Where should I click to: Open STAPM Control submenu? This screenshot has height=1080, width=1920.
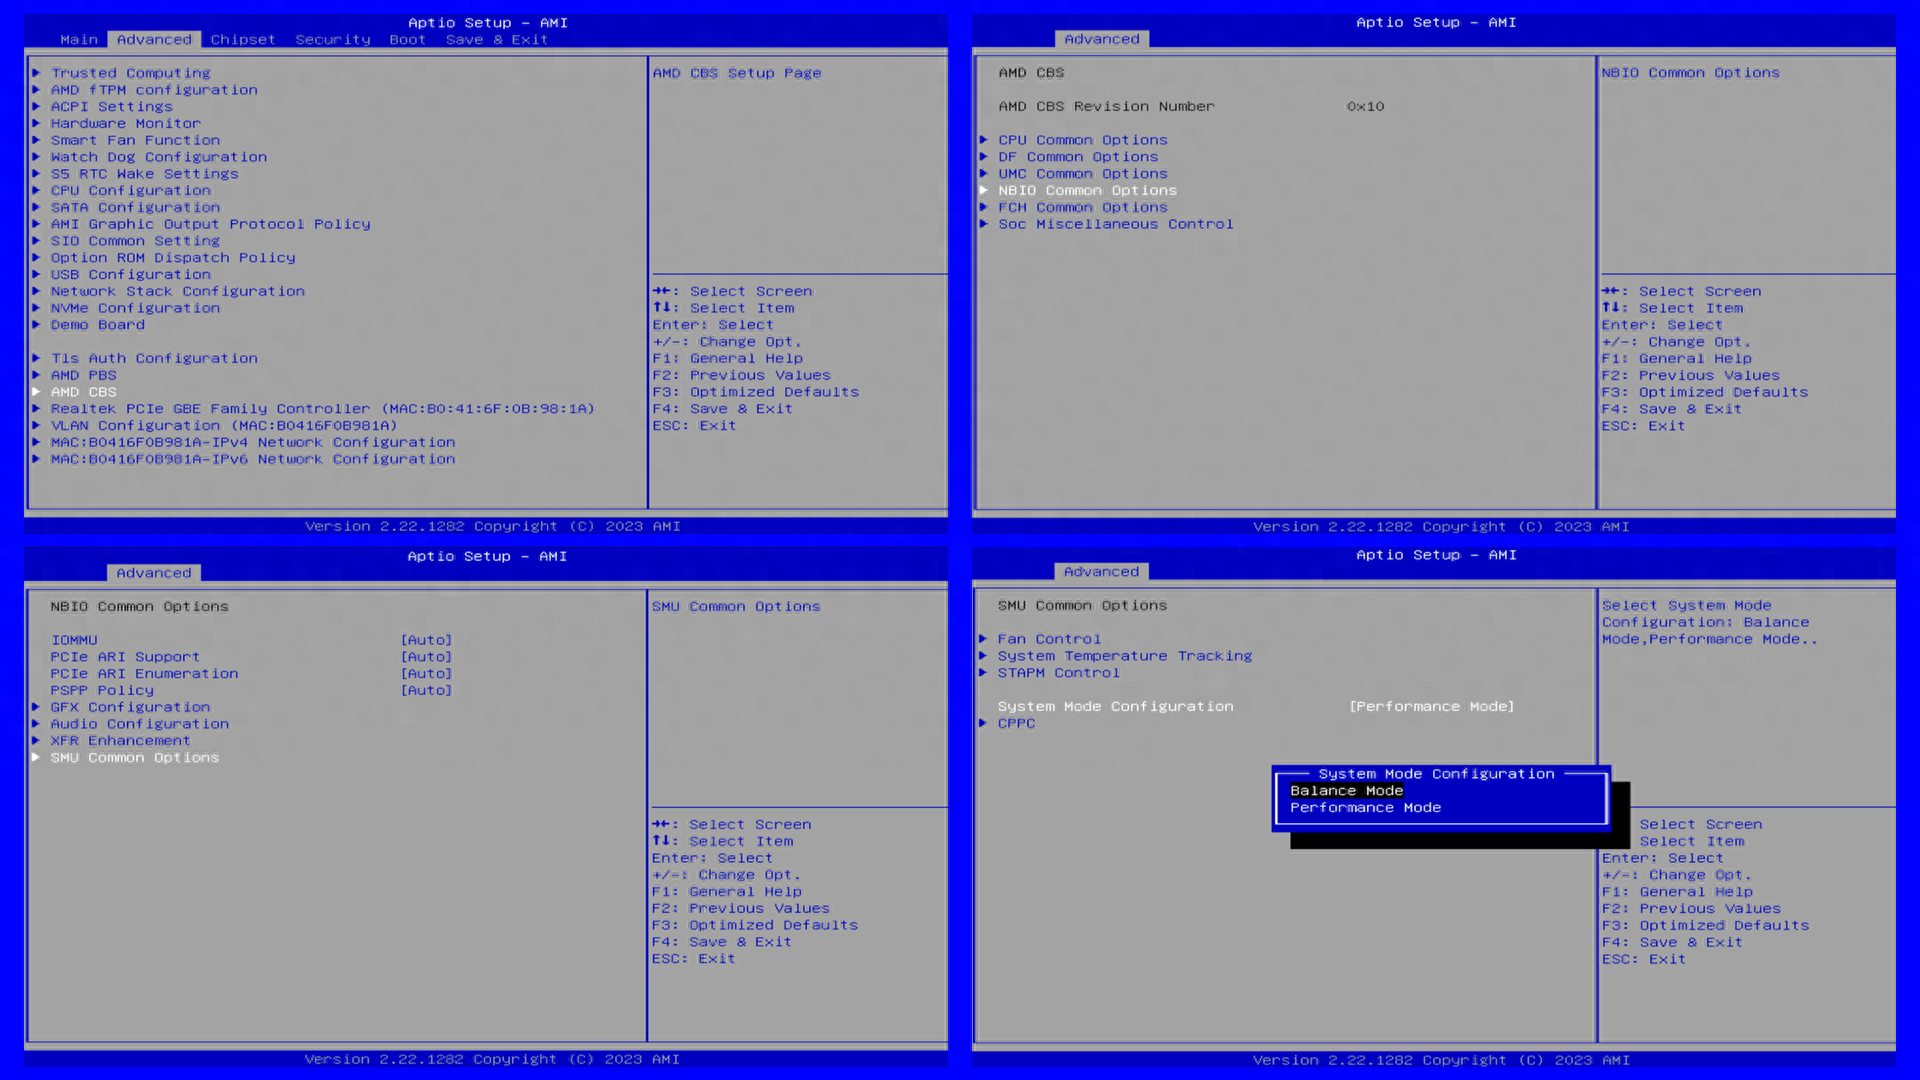pyautogui.click(x=1058, y=673)
